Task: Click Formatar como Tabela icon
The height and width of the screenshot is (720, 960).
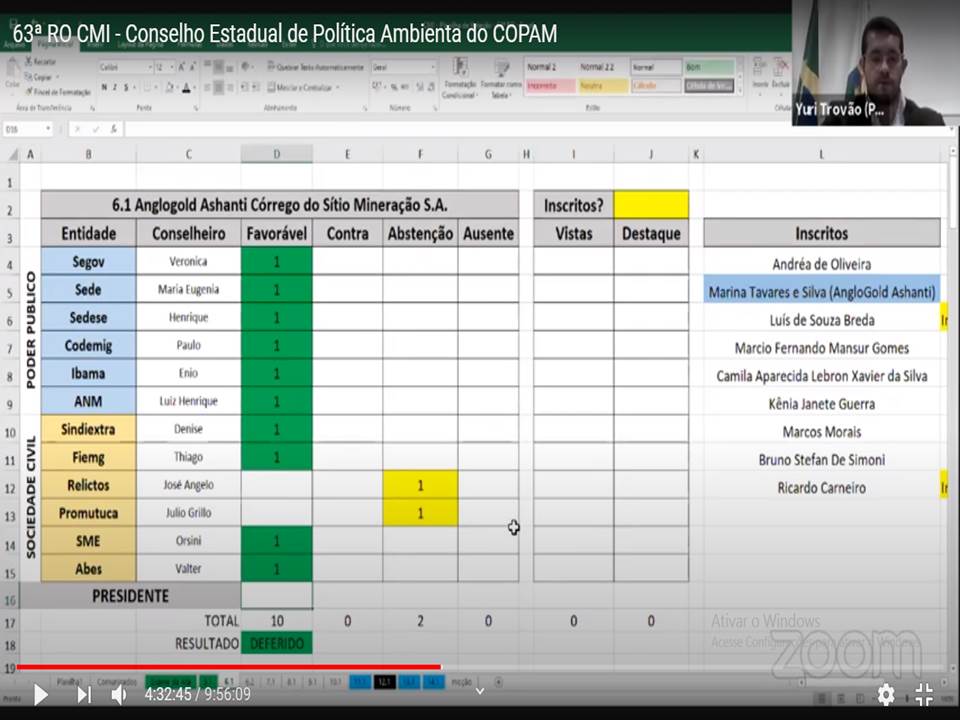Action: tap(500, 76)
